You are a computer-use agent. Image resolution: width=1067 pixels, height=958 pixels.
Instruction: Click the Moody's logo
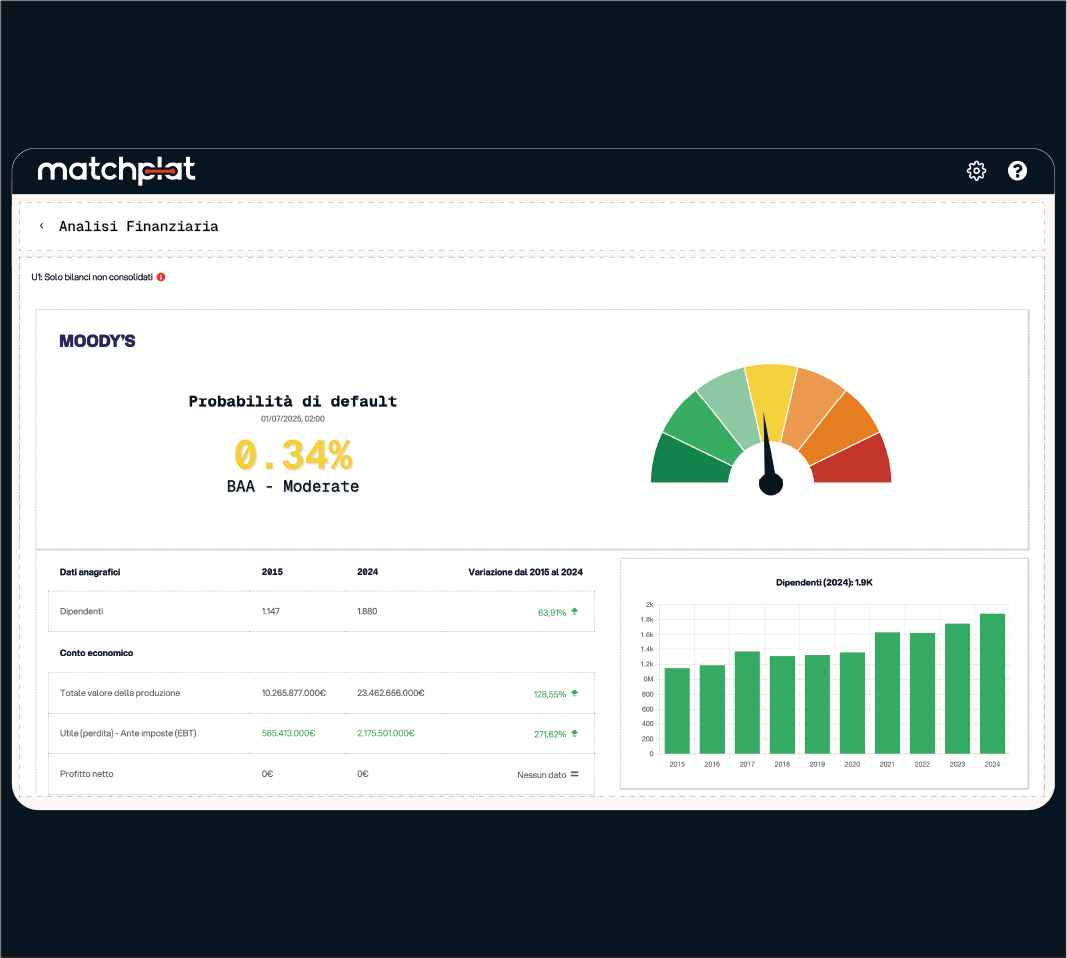[x=97, y=341]
